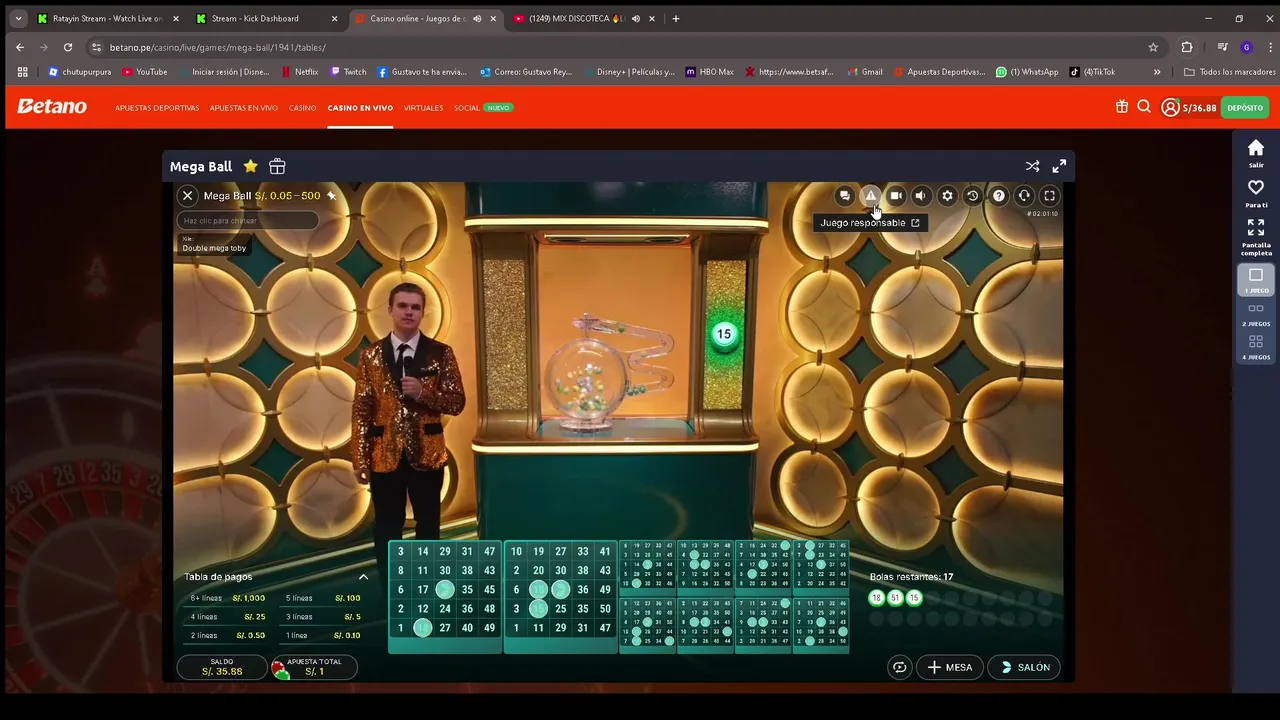Click the gift icon beside Mega Ball
This screenshot has height=720, width=1280.
pyautogui.click(x=277, y=166)
